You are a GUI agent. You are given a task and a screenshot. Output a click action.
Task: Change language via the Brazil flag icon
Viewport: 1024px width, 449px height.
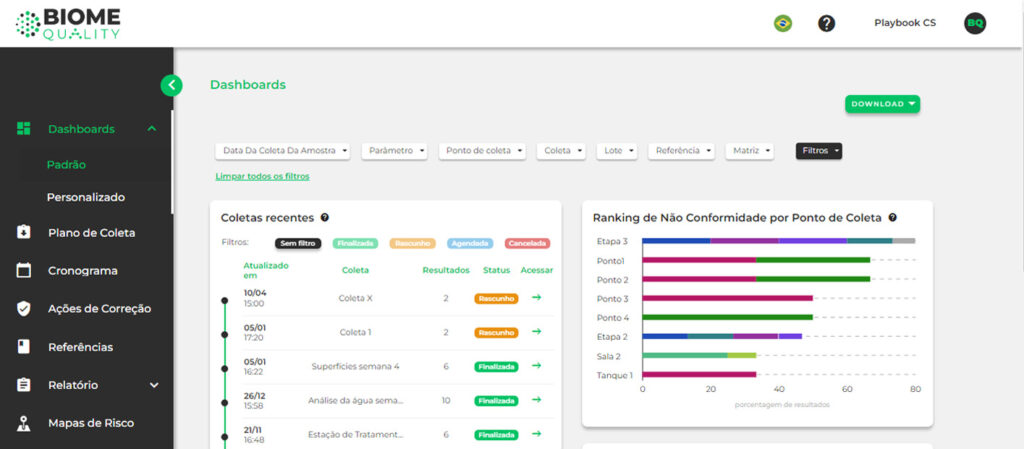click(782, 23)
